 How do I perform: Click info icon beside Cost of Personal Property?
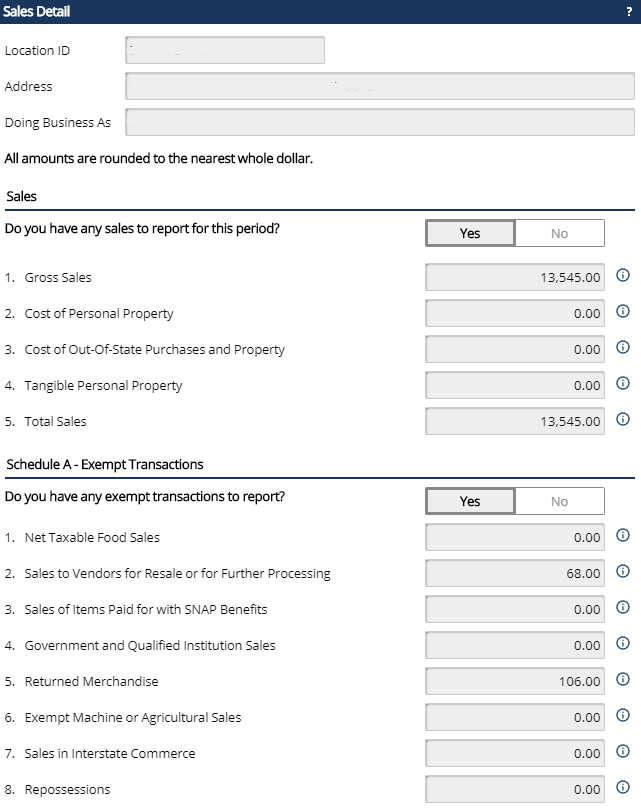coord(623,311)
